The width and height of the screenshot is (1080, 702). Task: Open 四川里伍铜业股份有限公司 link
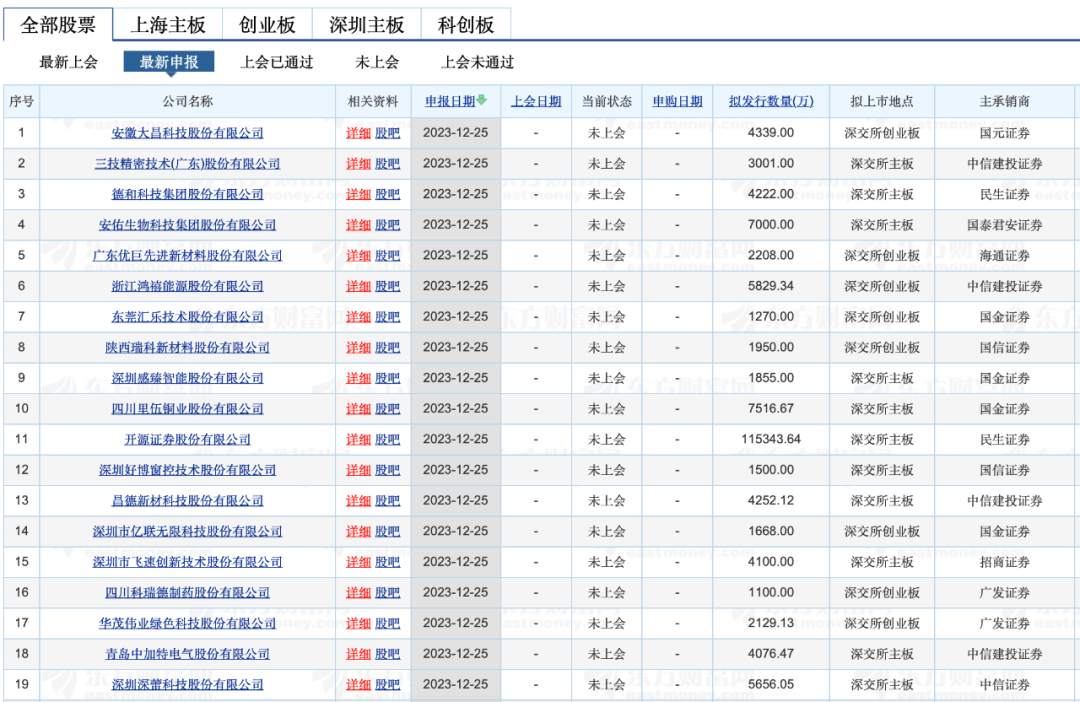(187, 409)
